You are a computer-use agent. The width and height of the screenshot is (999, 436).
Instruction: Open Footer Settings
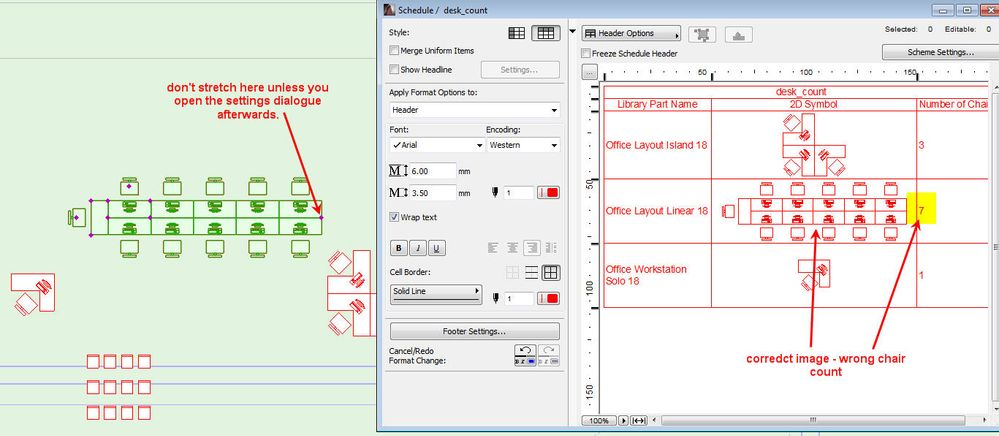(x=475, y=331)
